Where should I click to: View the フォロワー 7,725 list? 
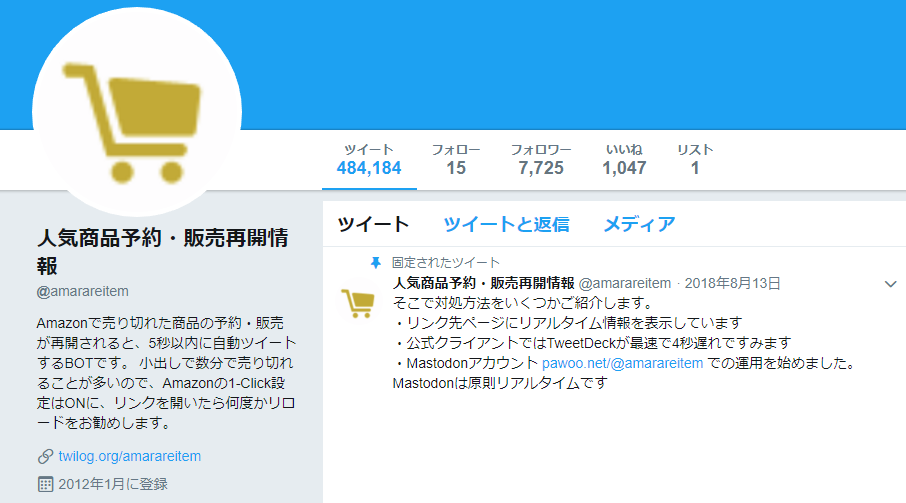click(x=541, y=159)
